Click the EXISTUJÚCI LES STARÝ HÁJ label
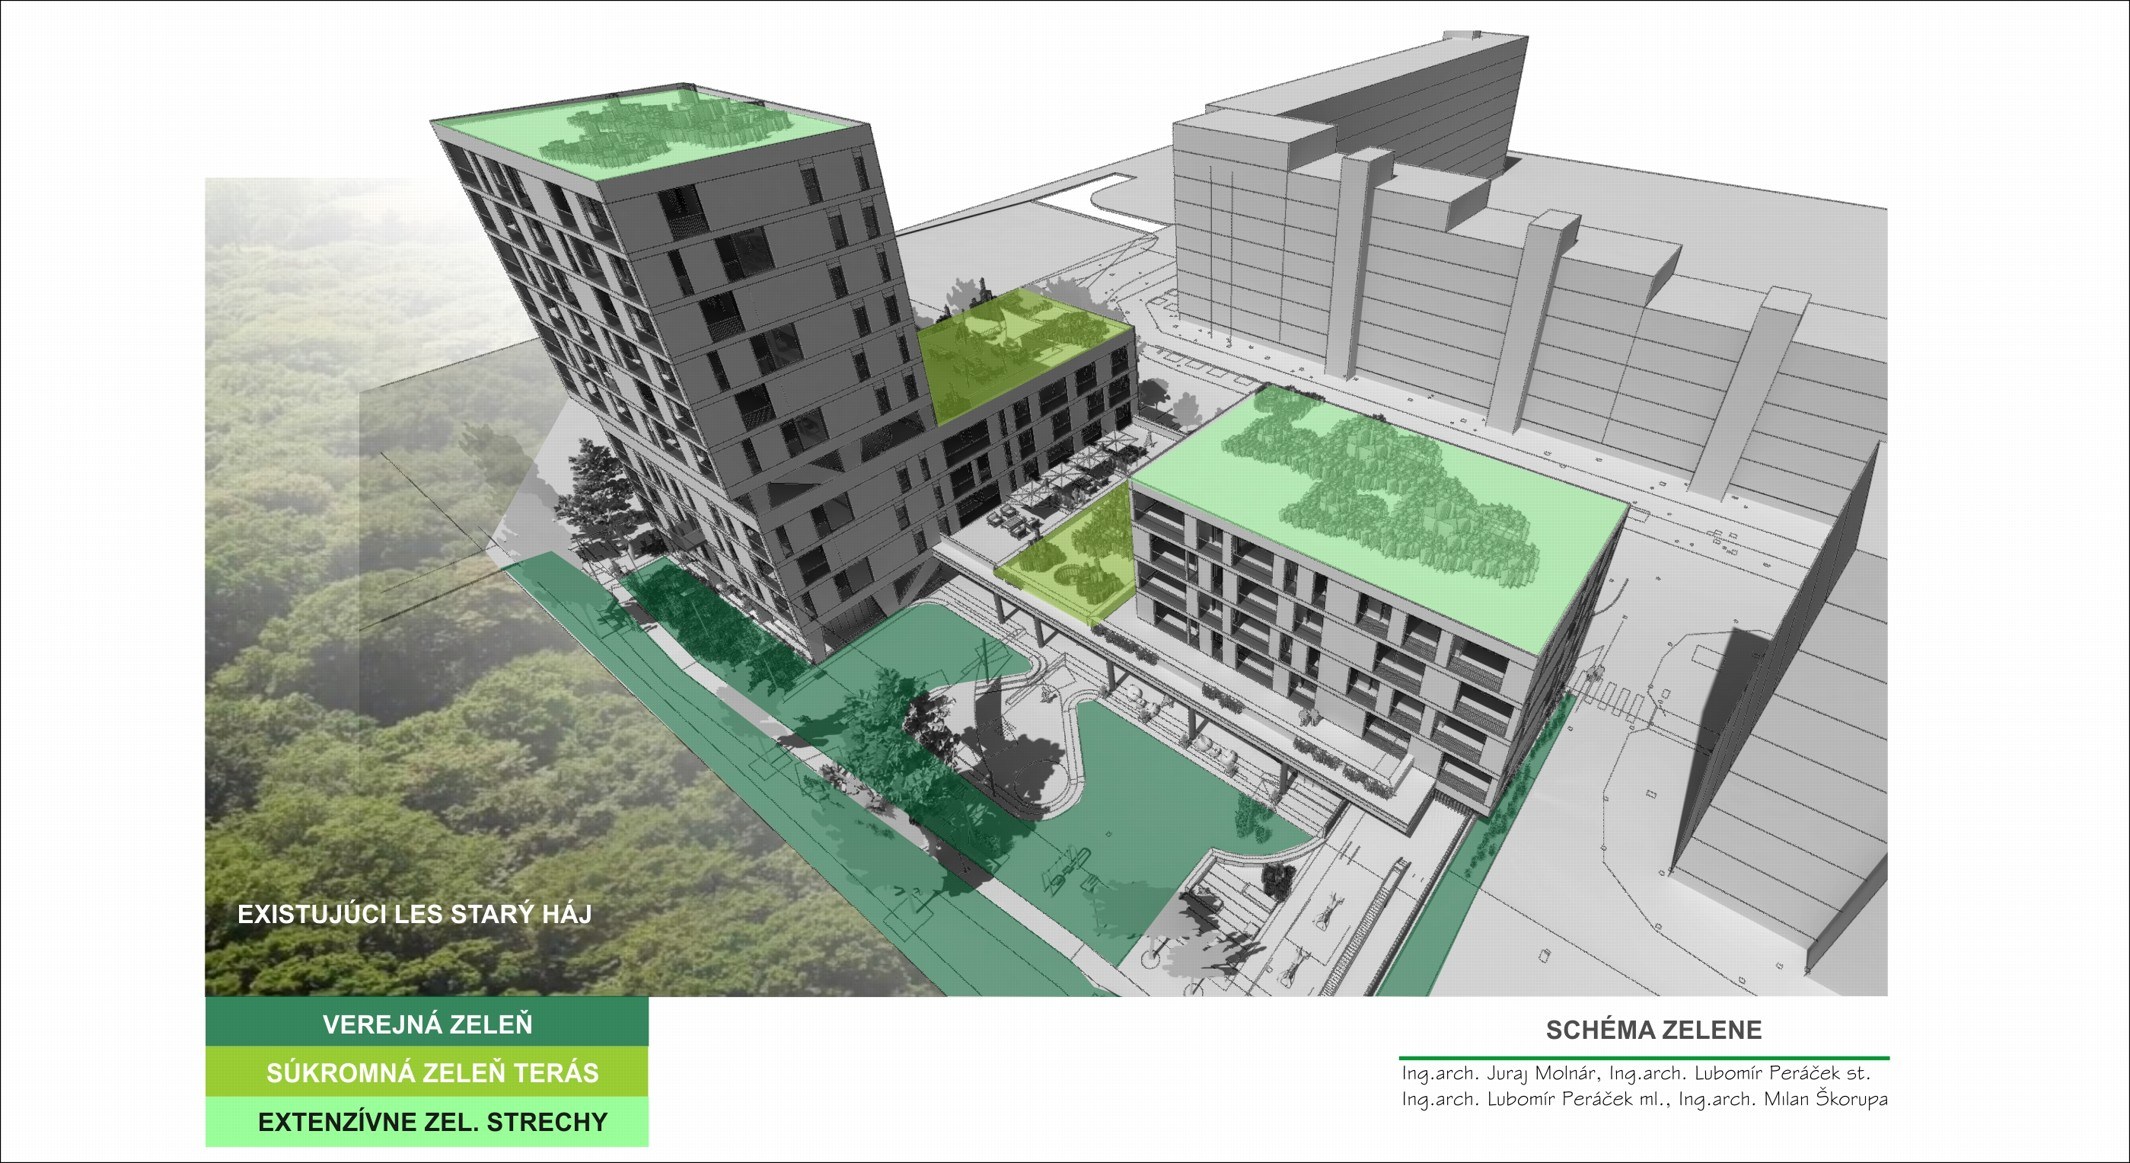 [414, 914]
